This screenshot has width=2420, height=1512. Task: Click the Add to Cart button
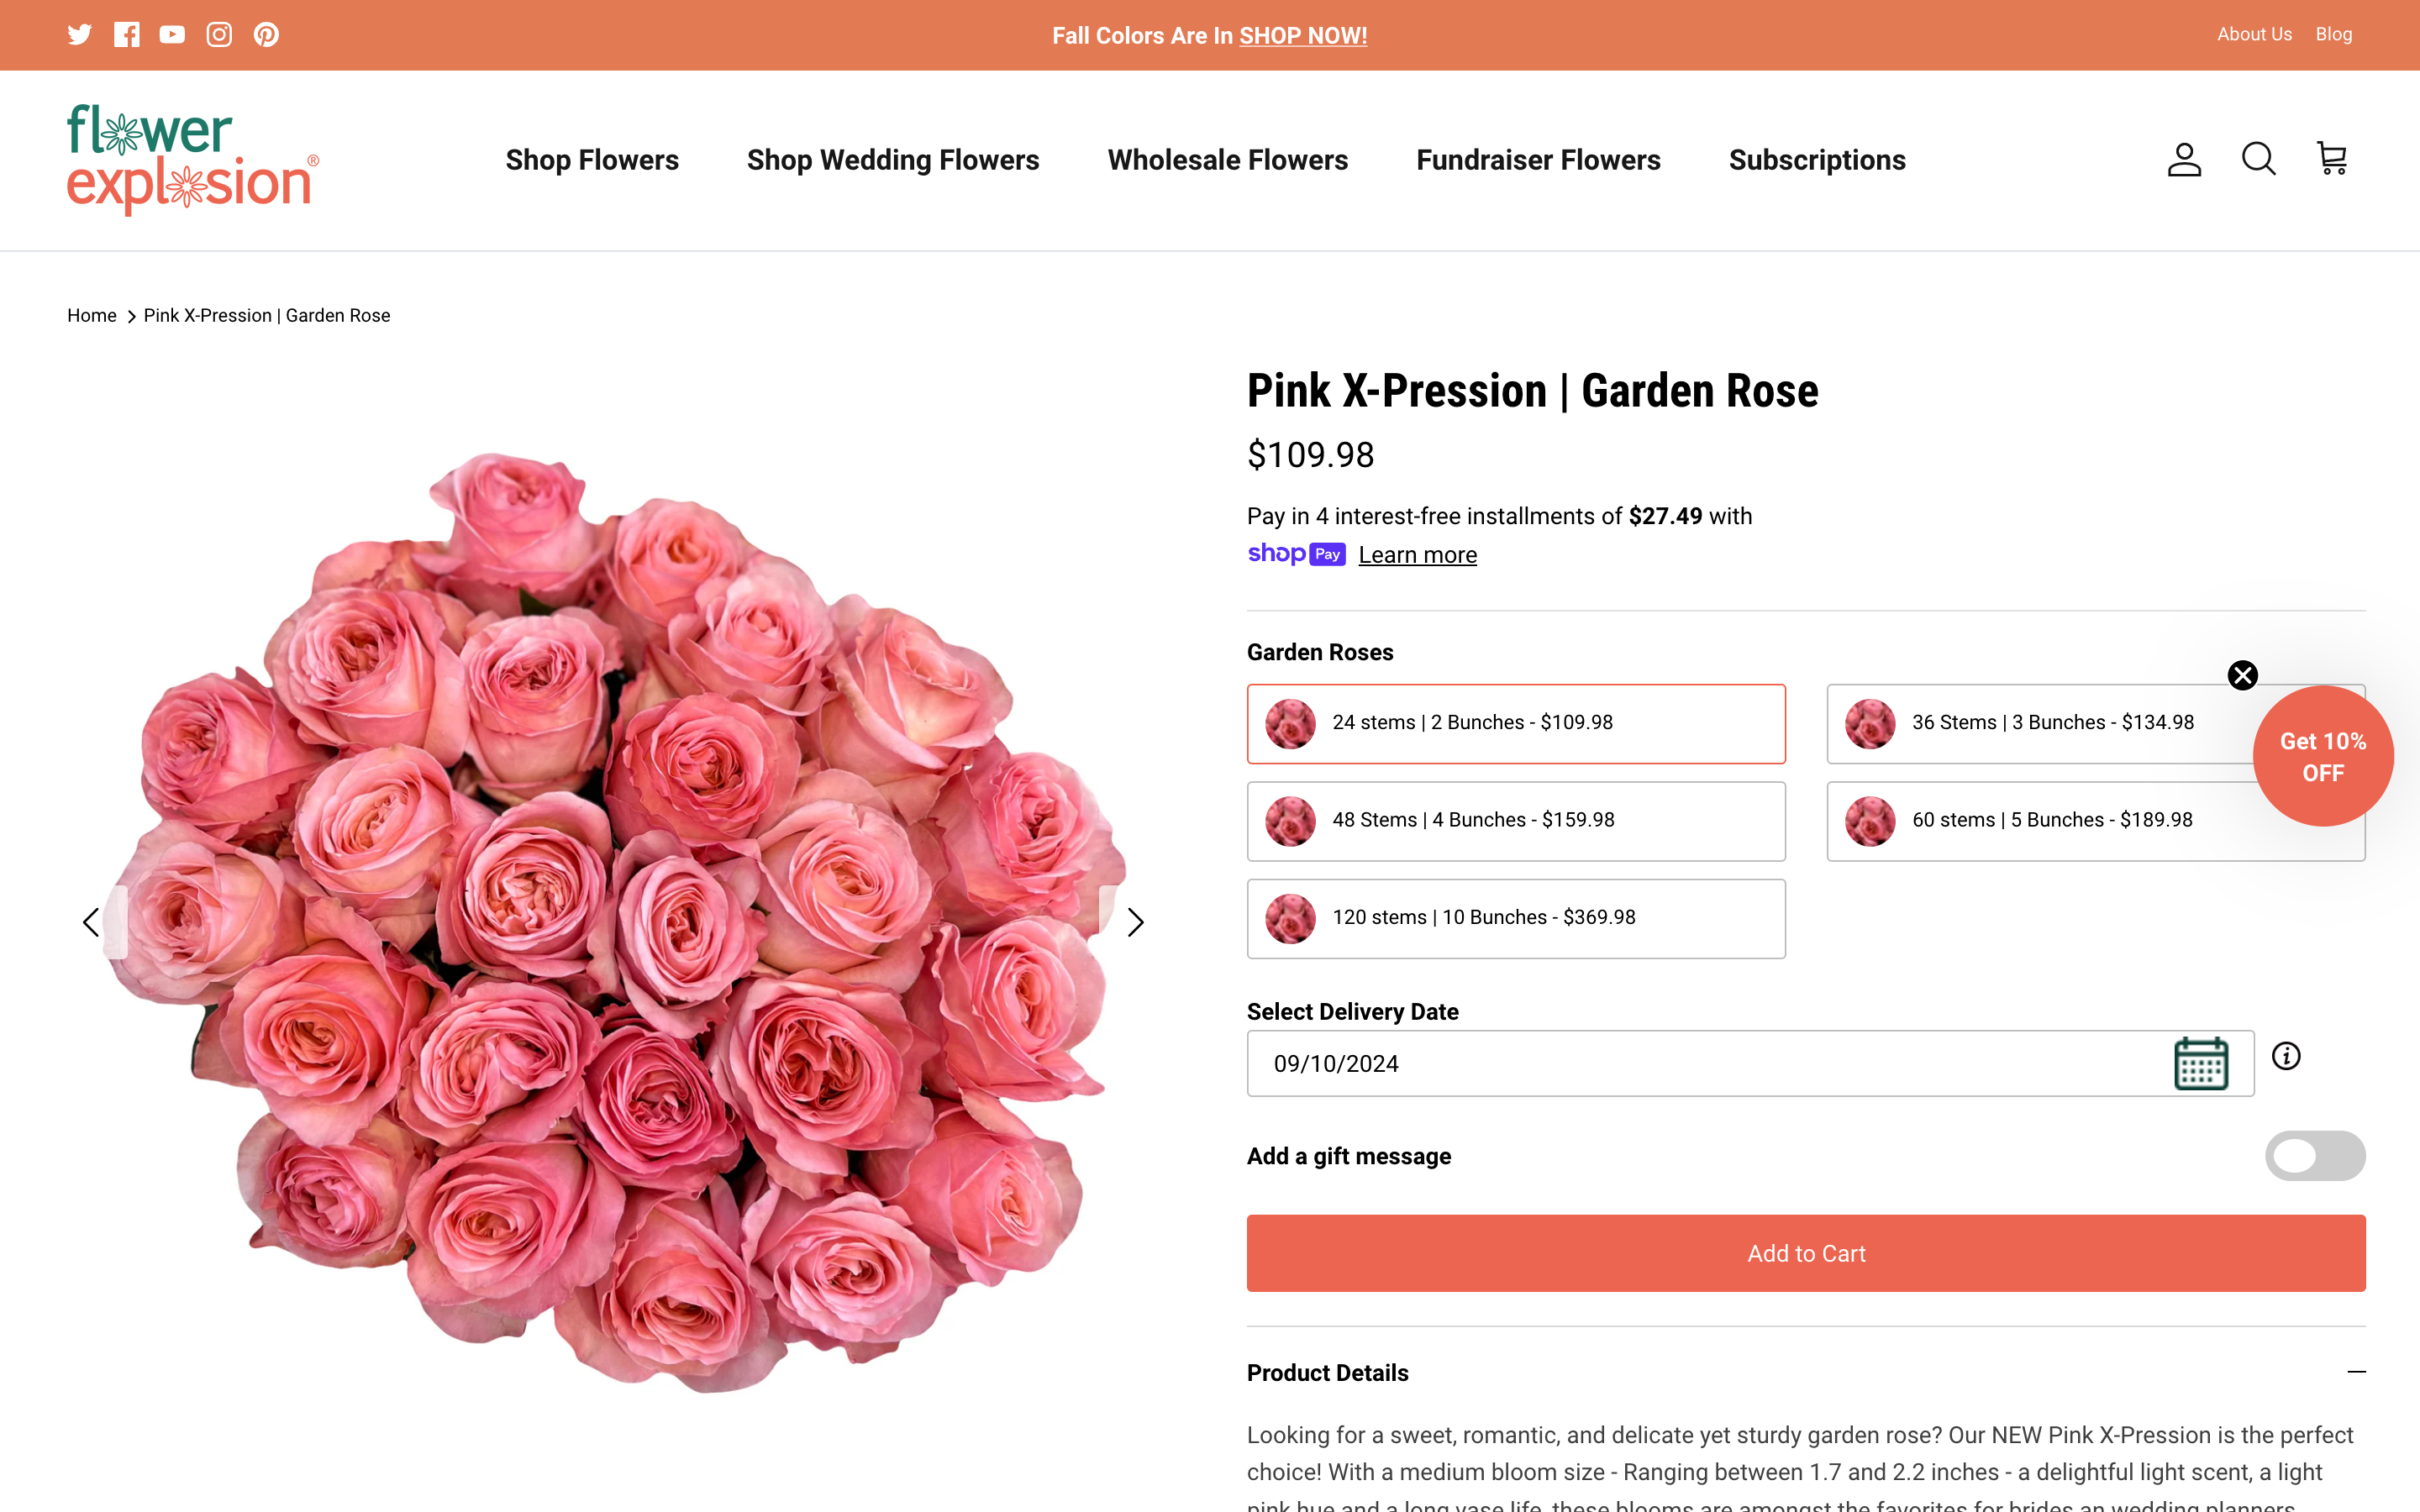coord(1805,1253)
